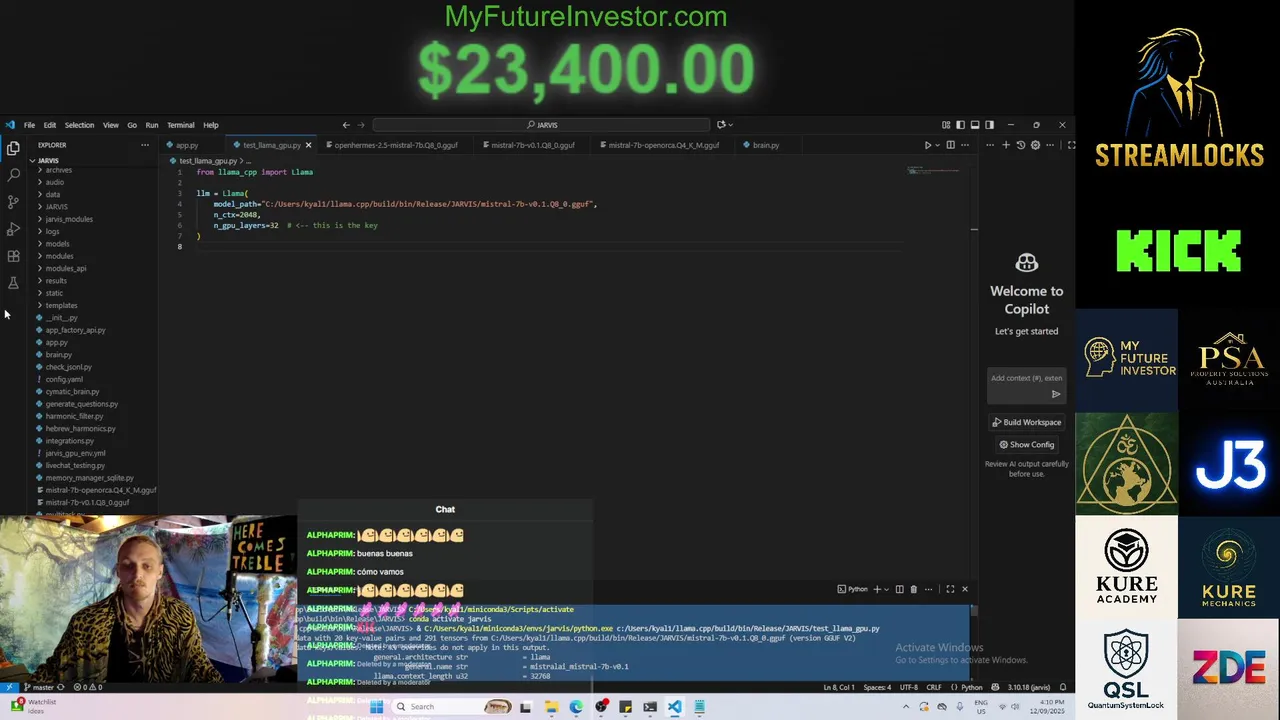Maximize the terminal panel size

point(950,589)
